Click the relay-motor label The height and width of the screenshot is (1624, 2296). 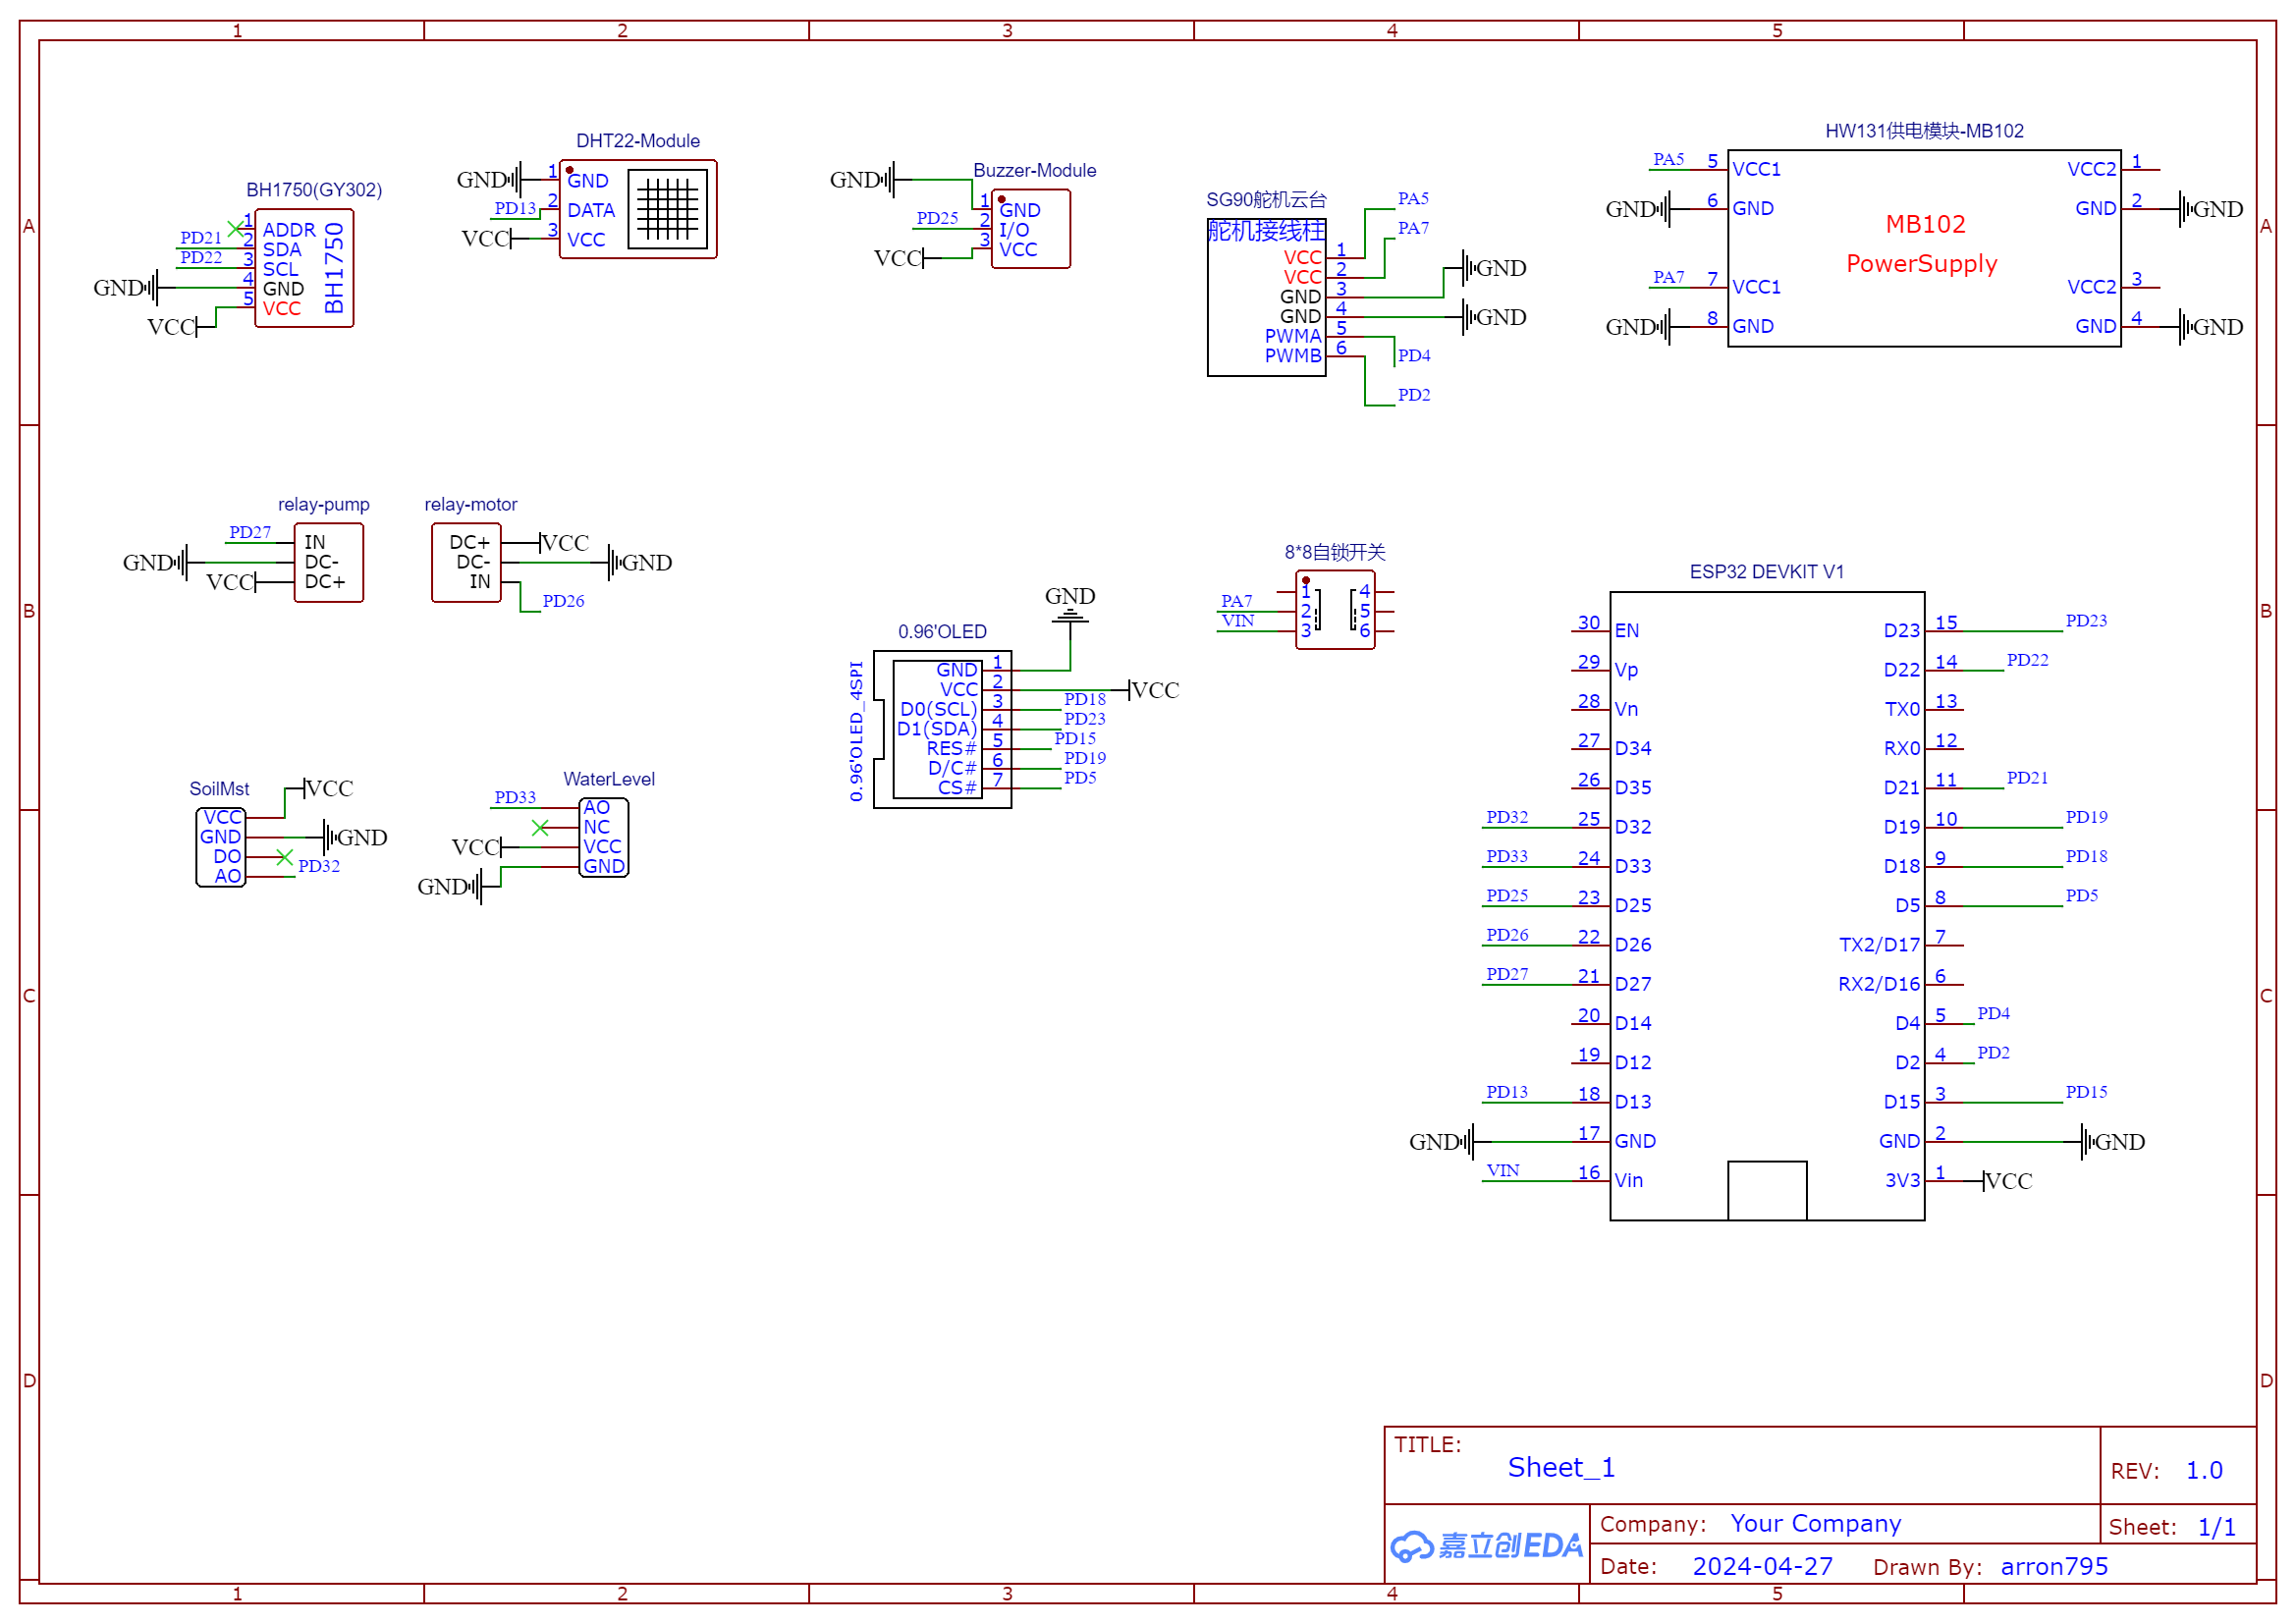point(471,505)
